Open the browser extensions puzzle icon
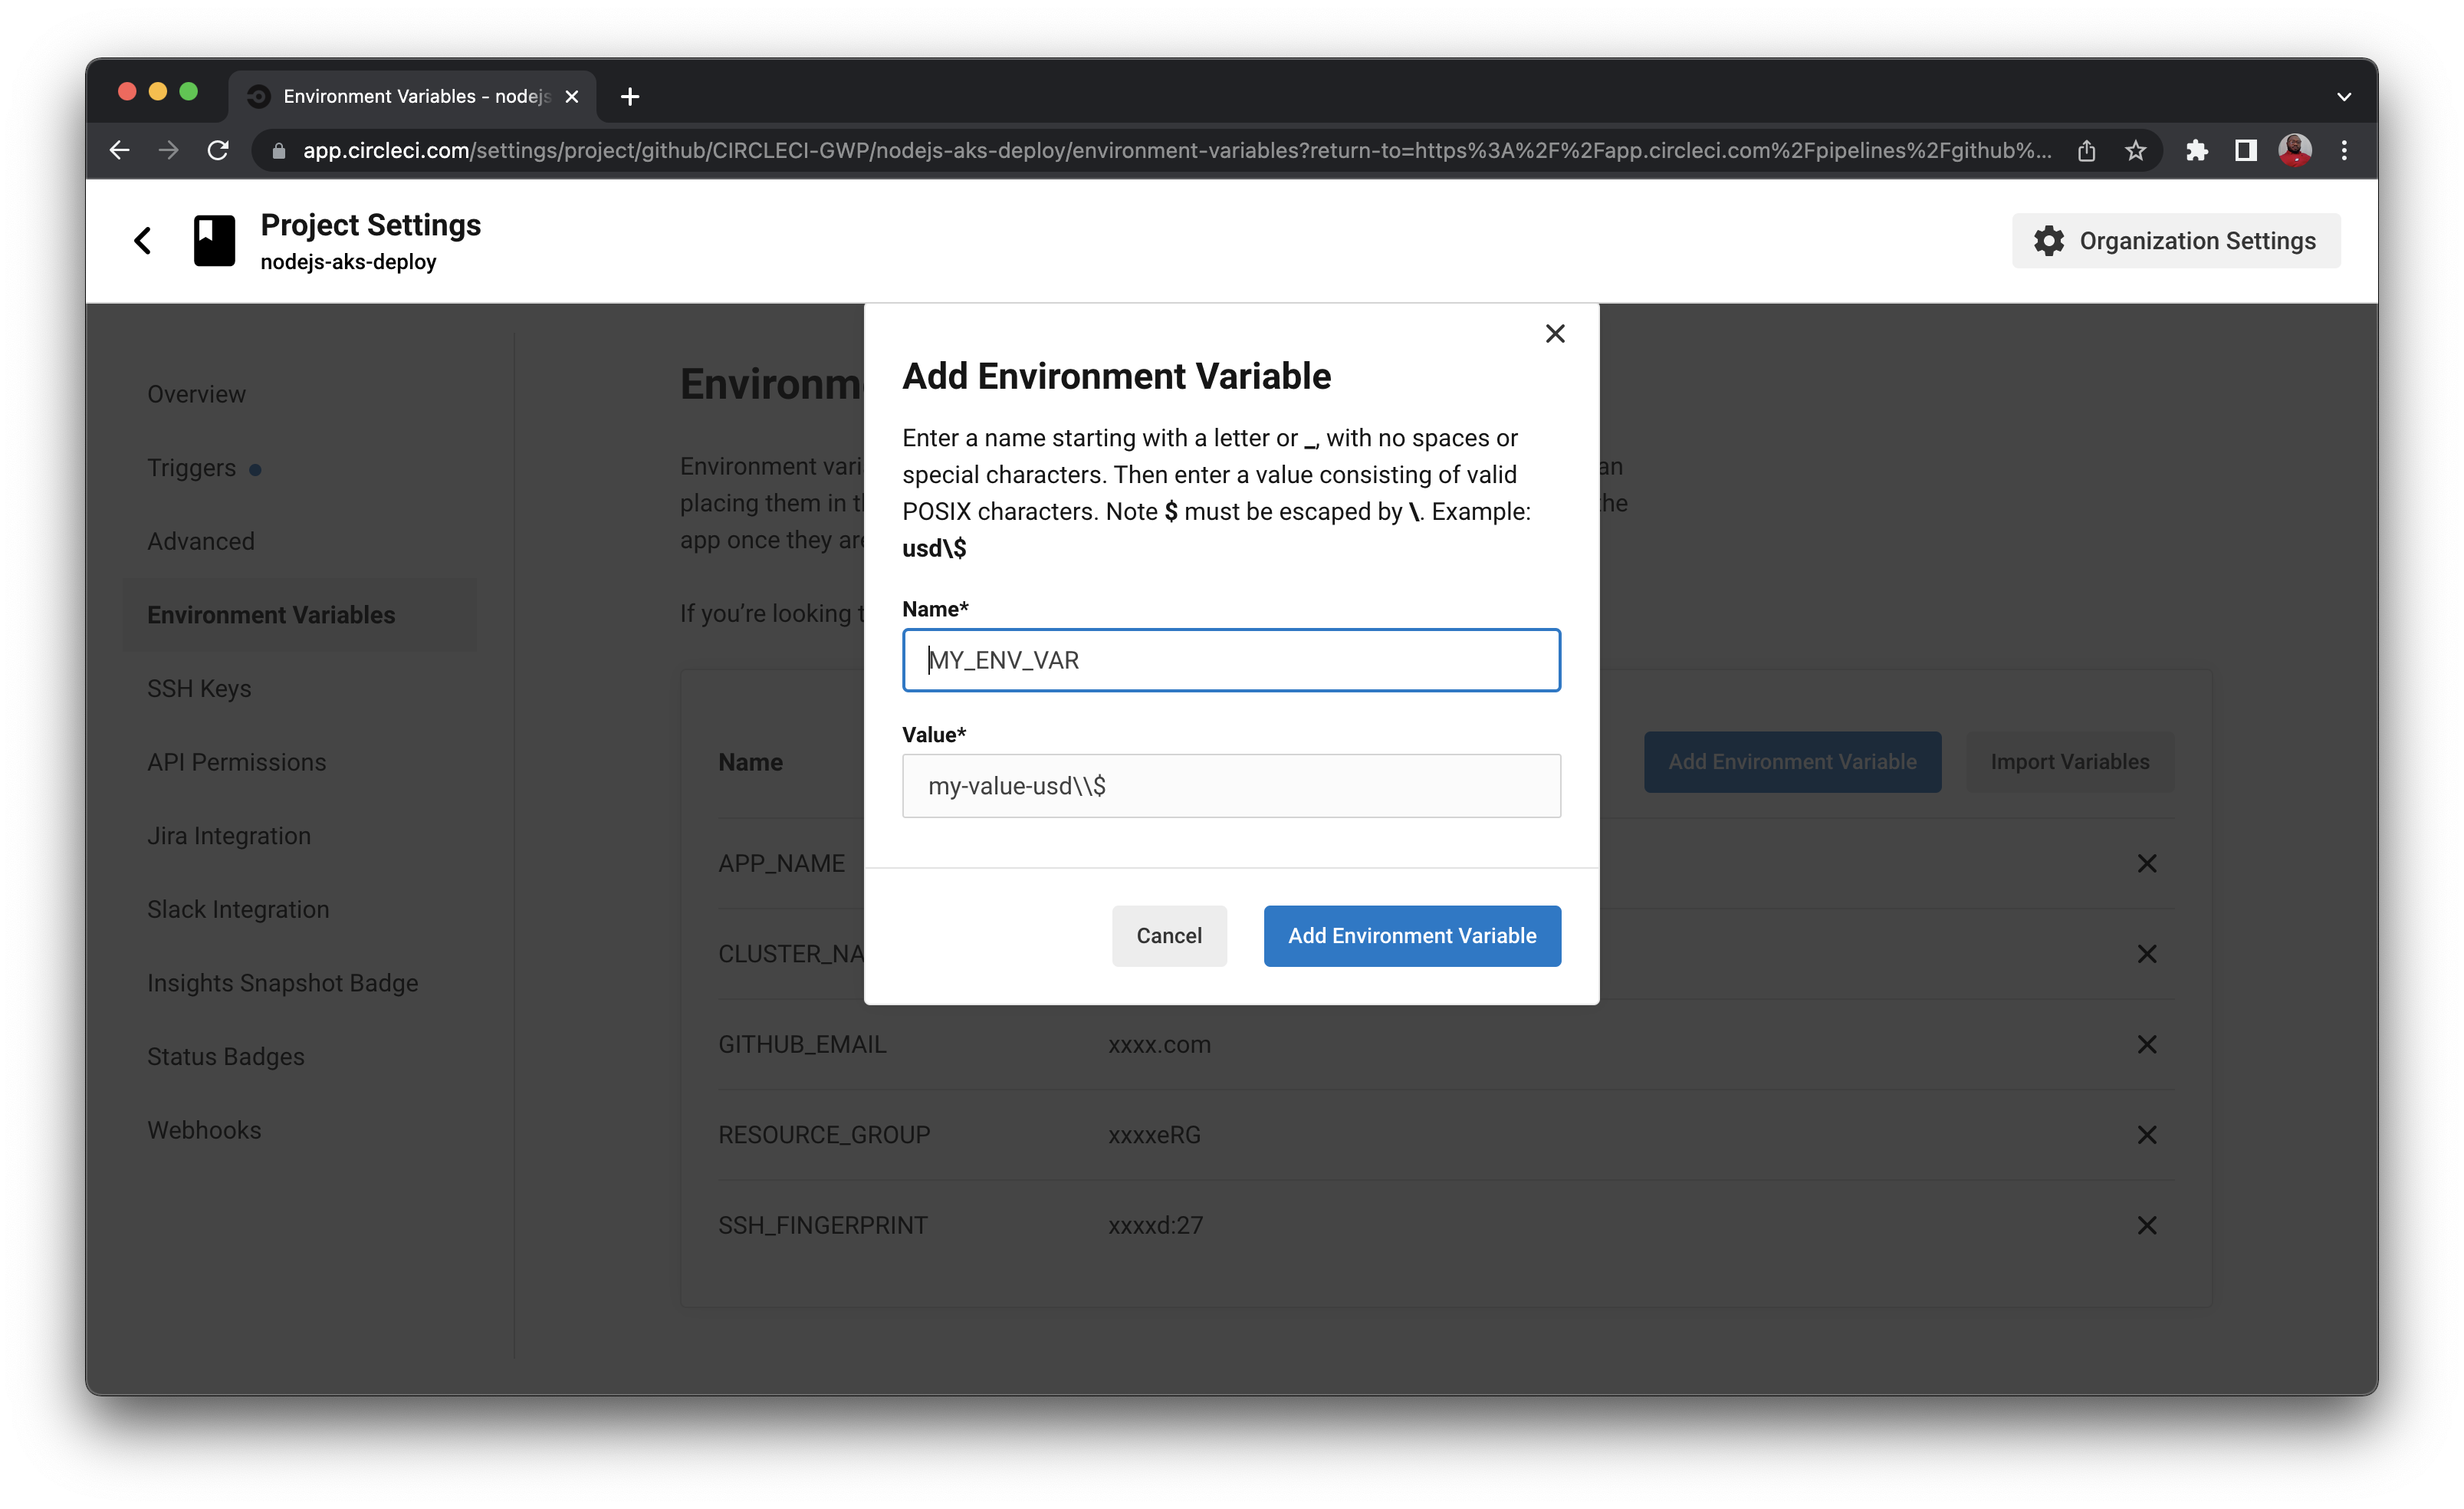The image size is (2464, 1509). click(x=2198, y=150)
